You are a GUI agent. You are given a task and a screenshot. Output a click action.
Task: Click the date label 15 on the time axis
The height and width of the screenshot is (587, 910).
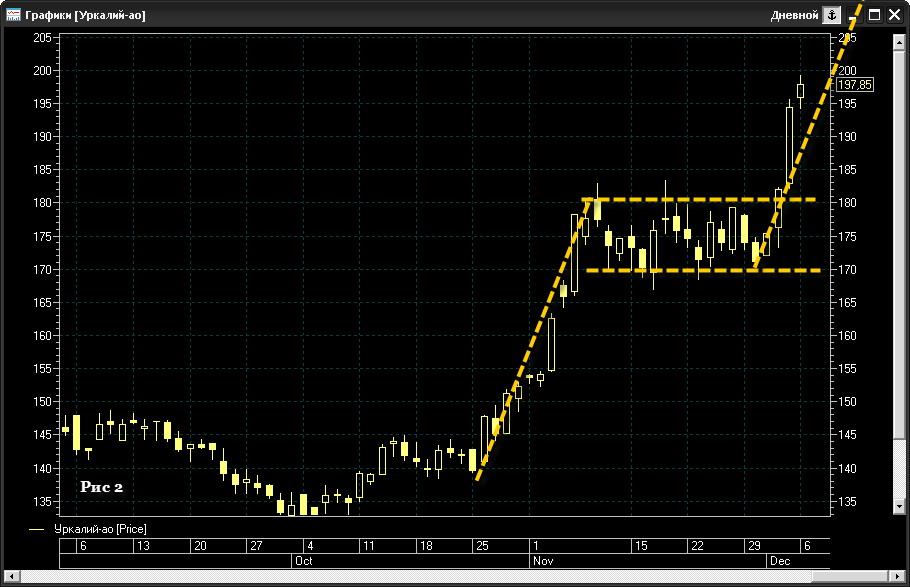point(641,546)
